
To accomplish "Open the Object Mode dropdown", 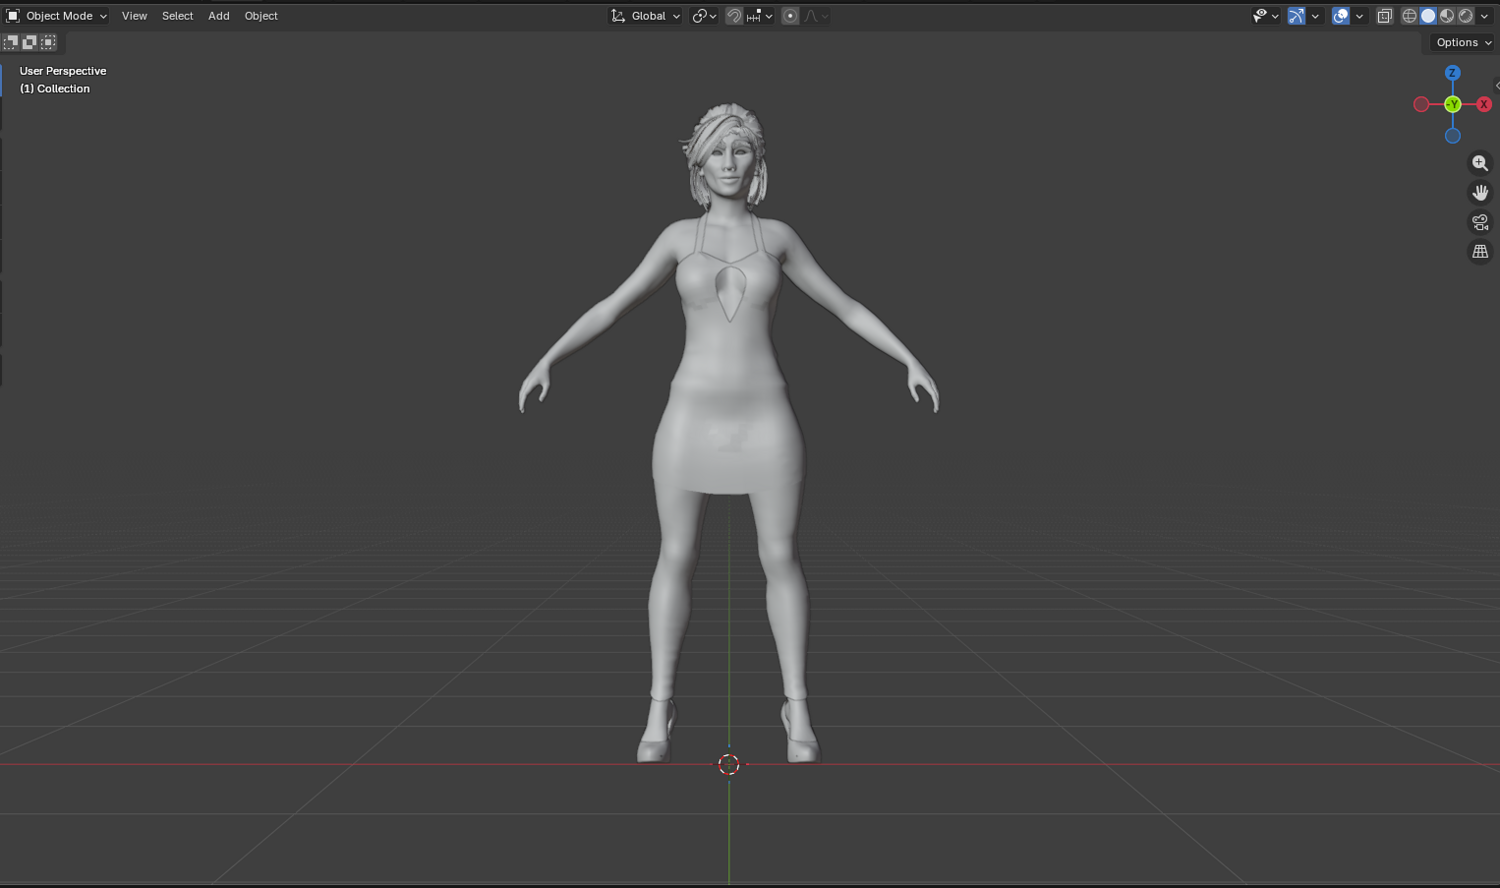I will click(x=56, y=16).
